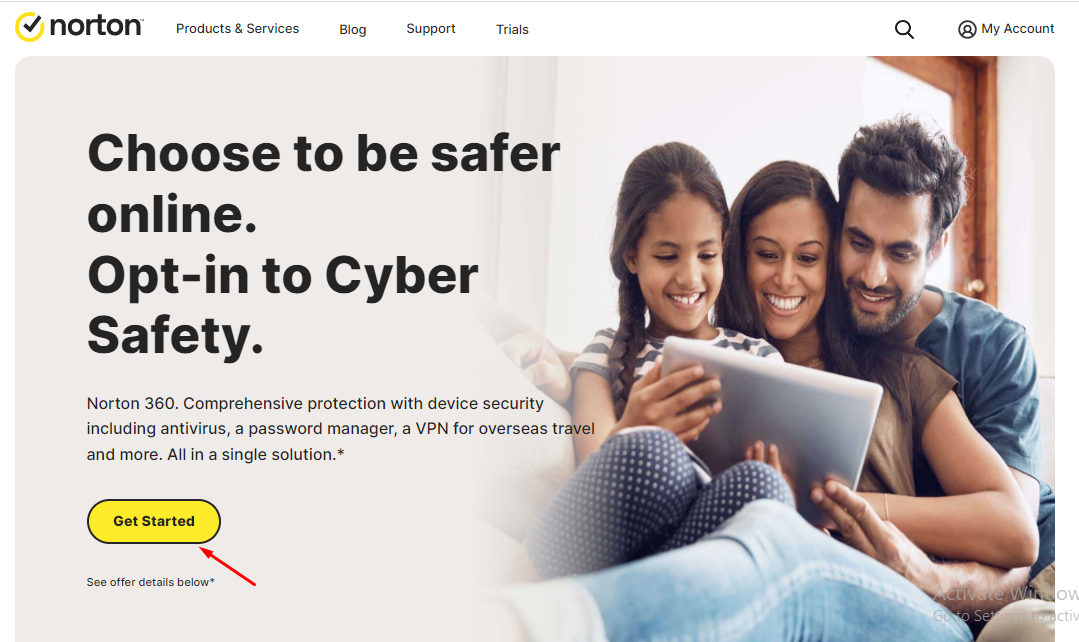Click the Norton 360 description paragraph
The image size is (1079, 642).
(x=341, y=429)
